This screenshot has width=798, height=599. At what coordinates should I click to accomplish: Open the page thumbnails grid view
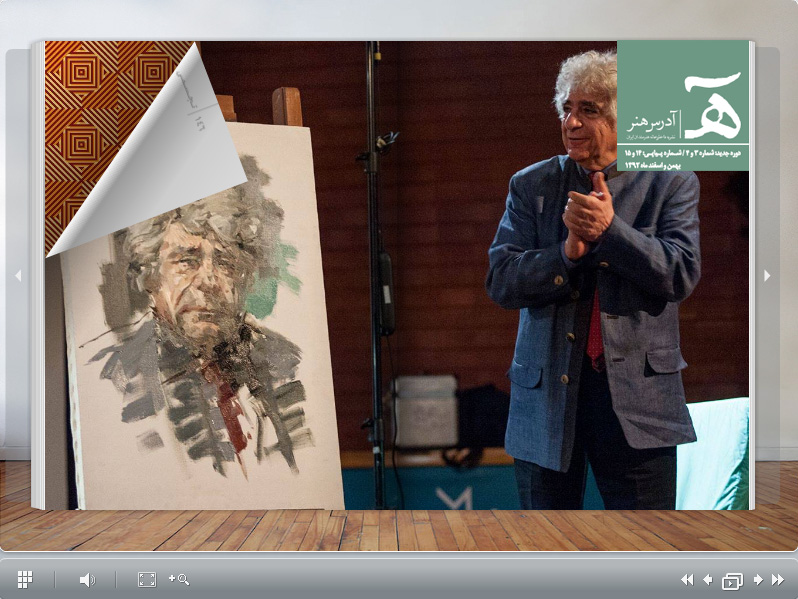point(25,579)
